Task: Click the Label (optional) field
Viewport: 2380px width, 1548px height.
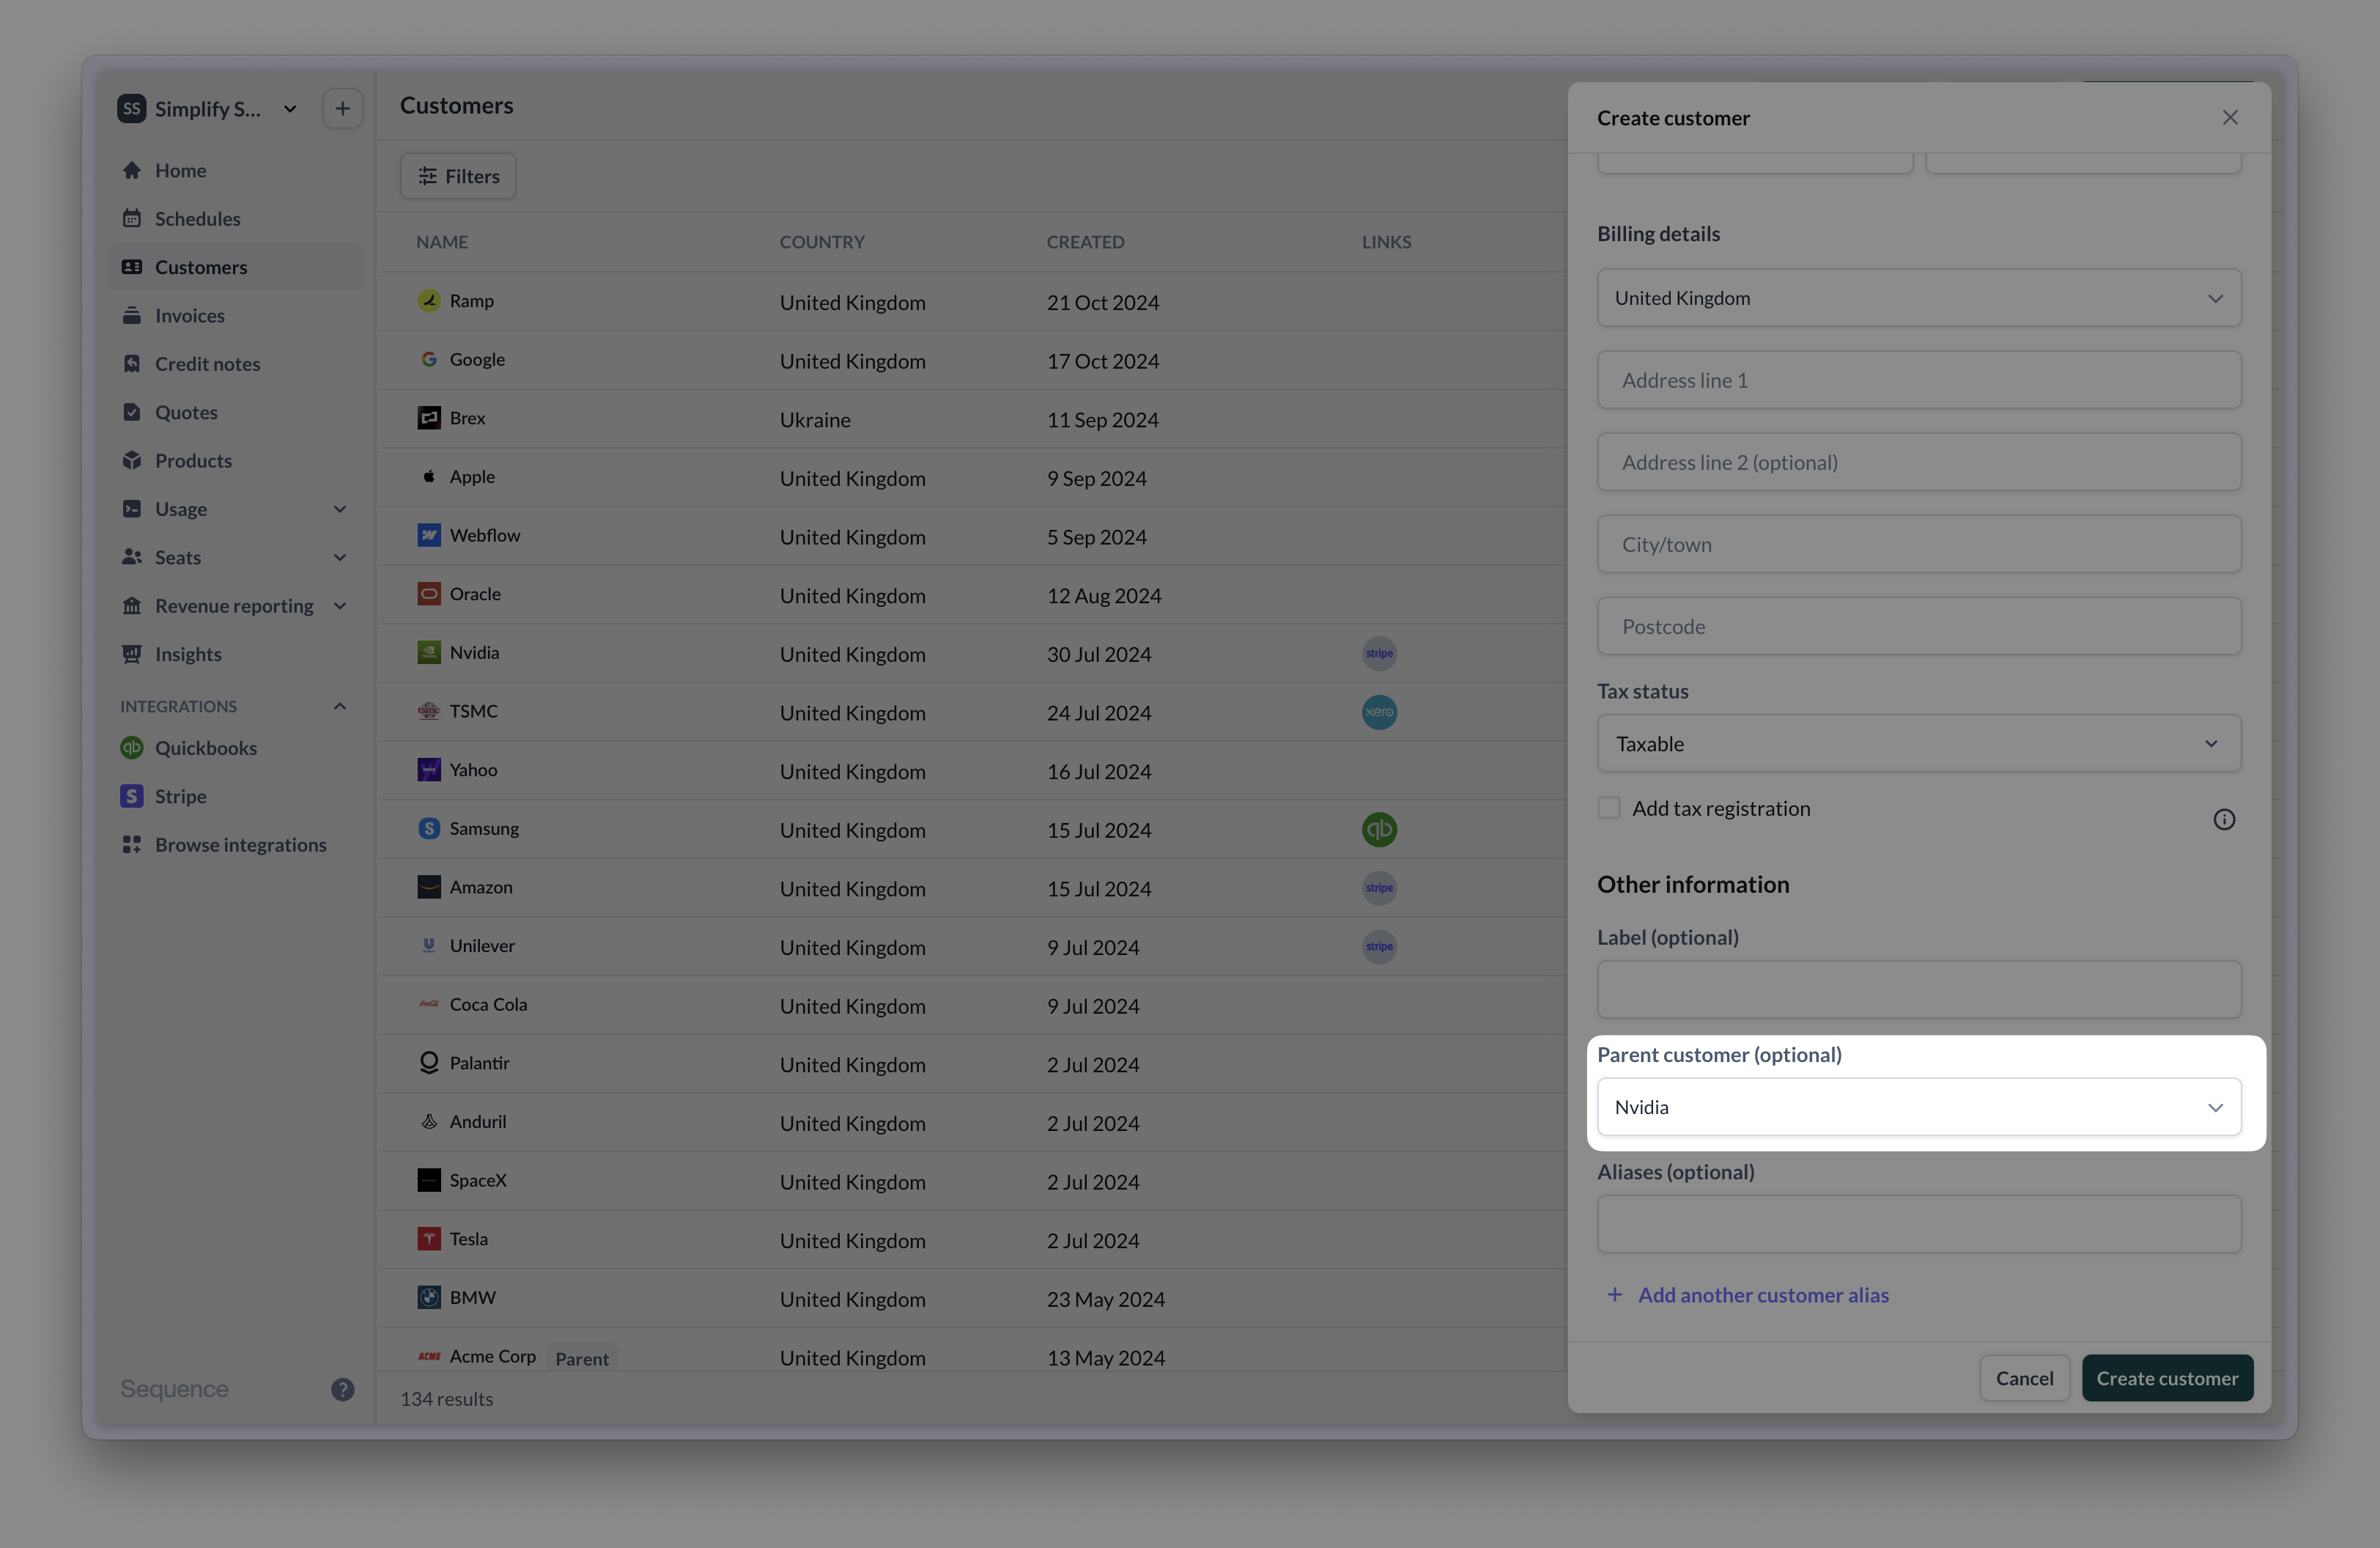Action: coord(1918,990)
